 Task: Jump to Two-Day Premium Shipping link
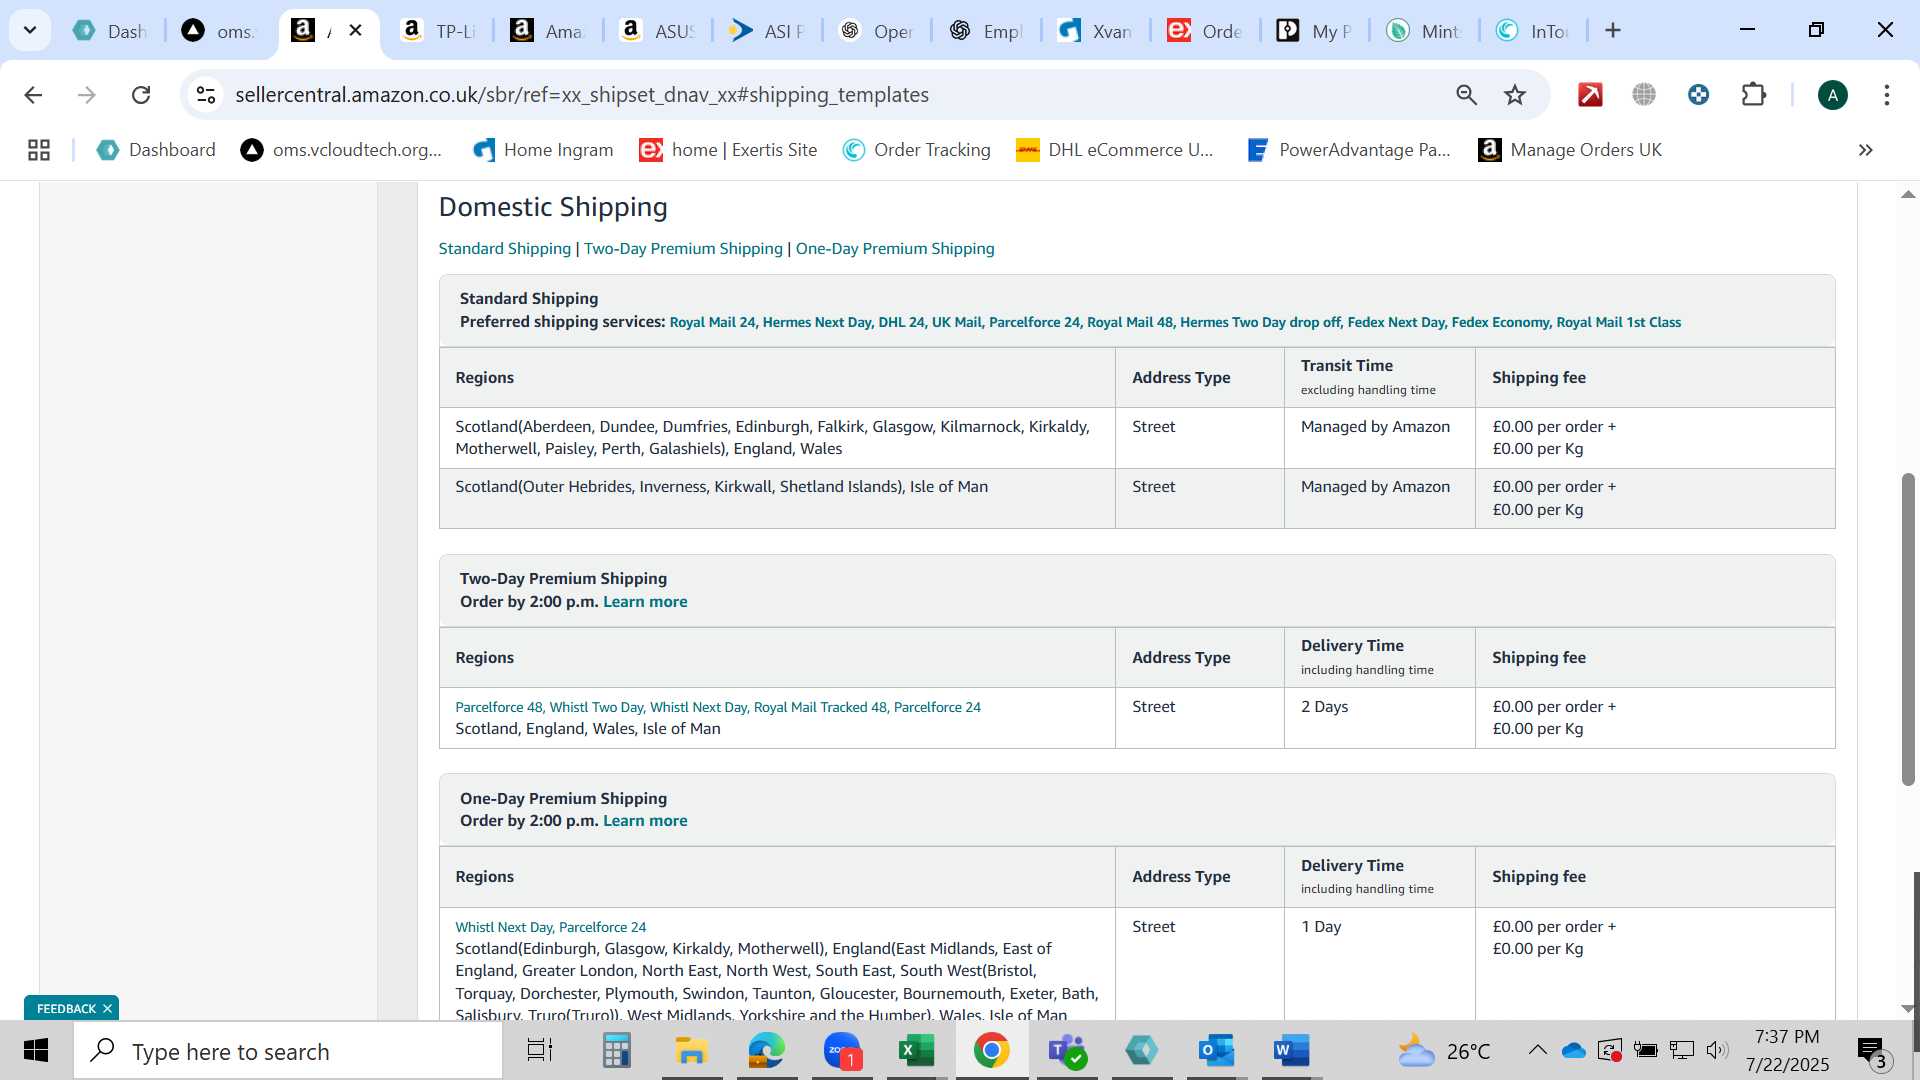click(683, 249)
